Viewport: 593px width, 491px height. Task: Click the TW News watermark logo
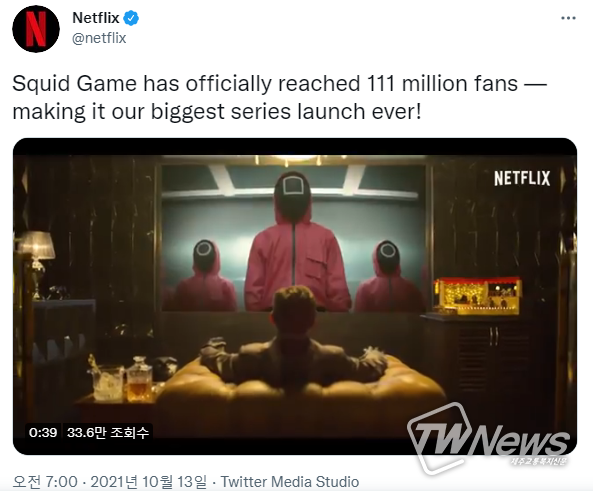pos(488,439)
